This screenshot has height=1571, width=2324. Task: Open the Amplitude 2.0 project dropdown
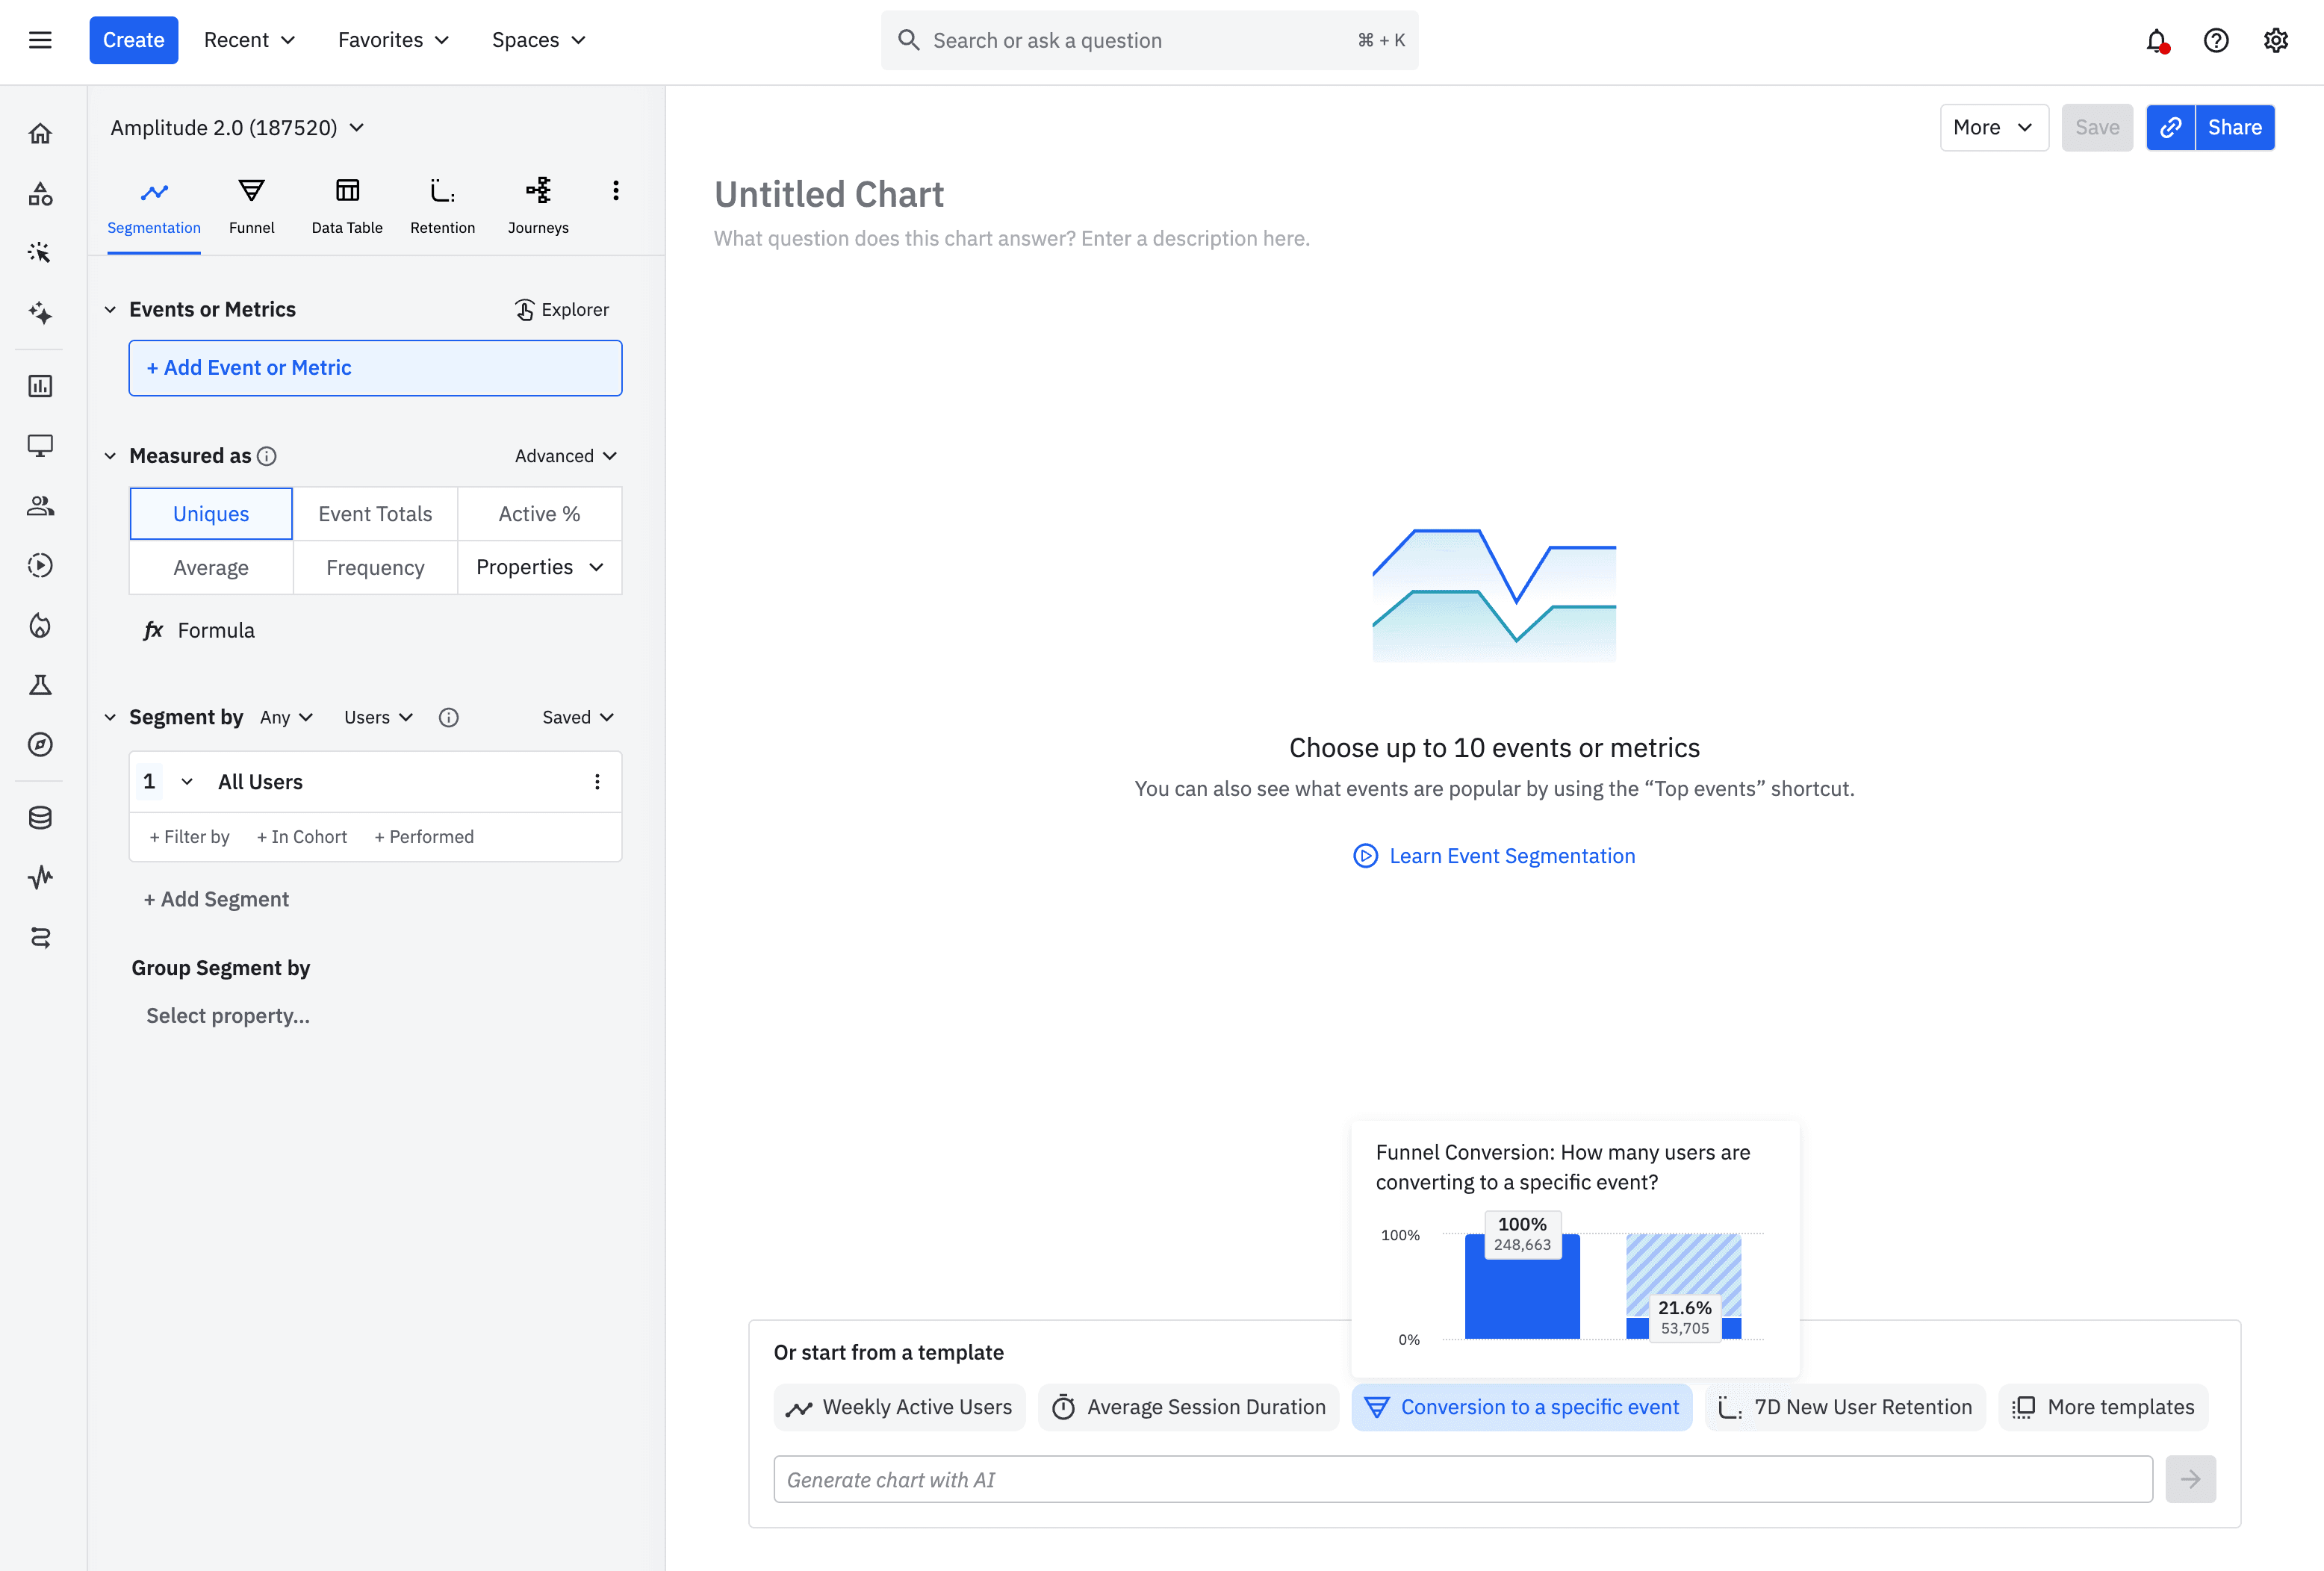pyautogui.click(x=237, y=127)
